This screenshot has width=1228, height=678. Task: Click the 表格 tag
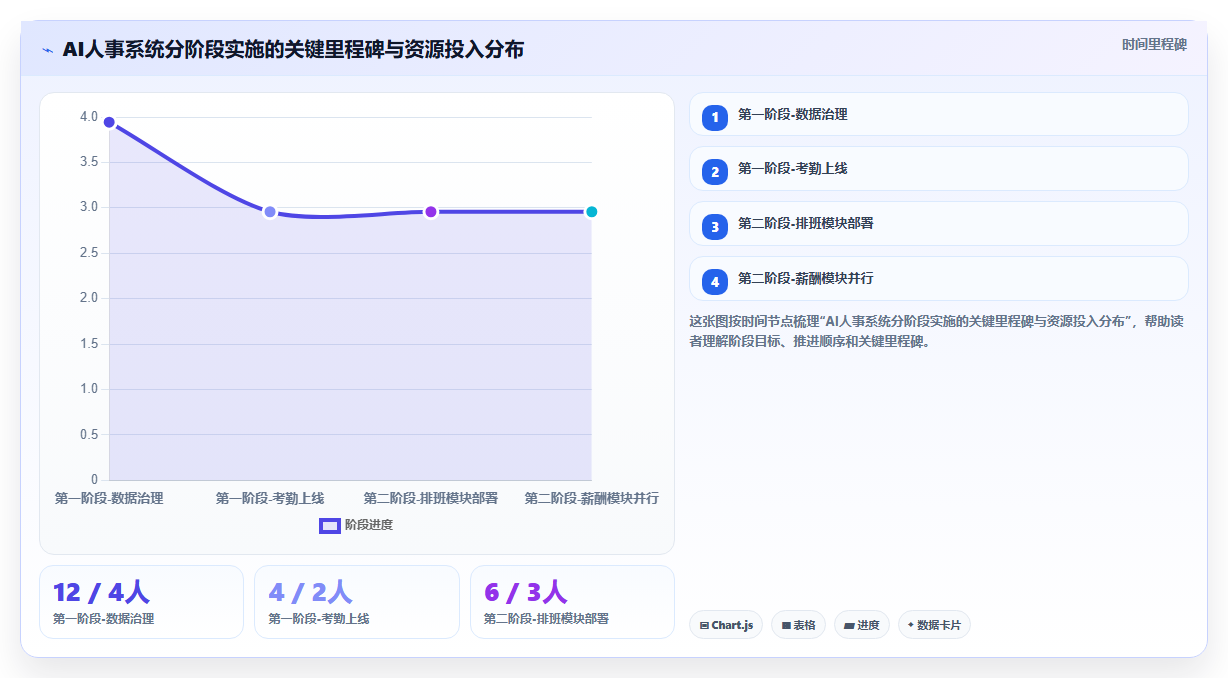point(798,625)
